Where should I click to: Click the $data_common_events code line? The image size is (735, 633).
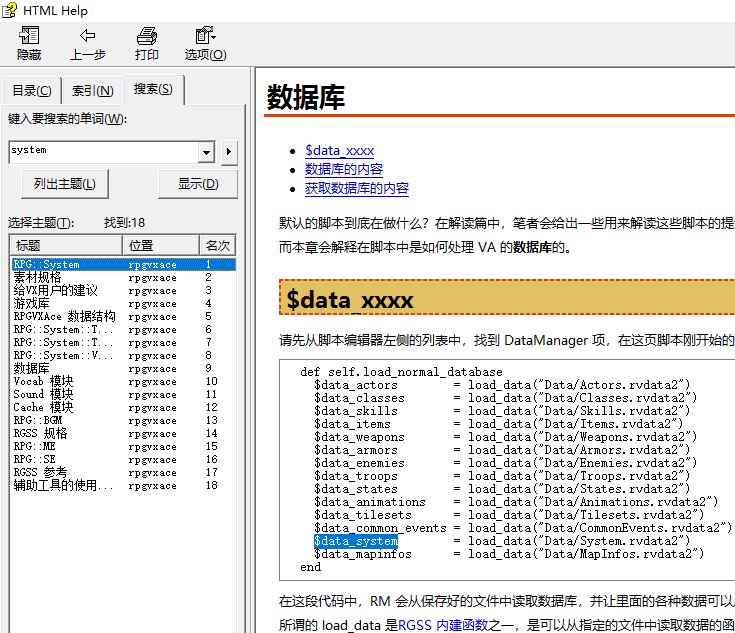pyautogui.click(x=523, y=528)
